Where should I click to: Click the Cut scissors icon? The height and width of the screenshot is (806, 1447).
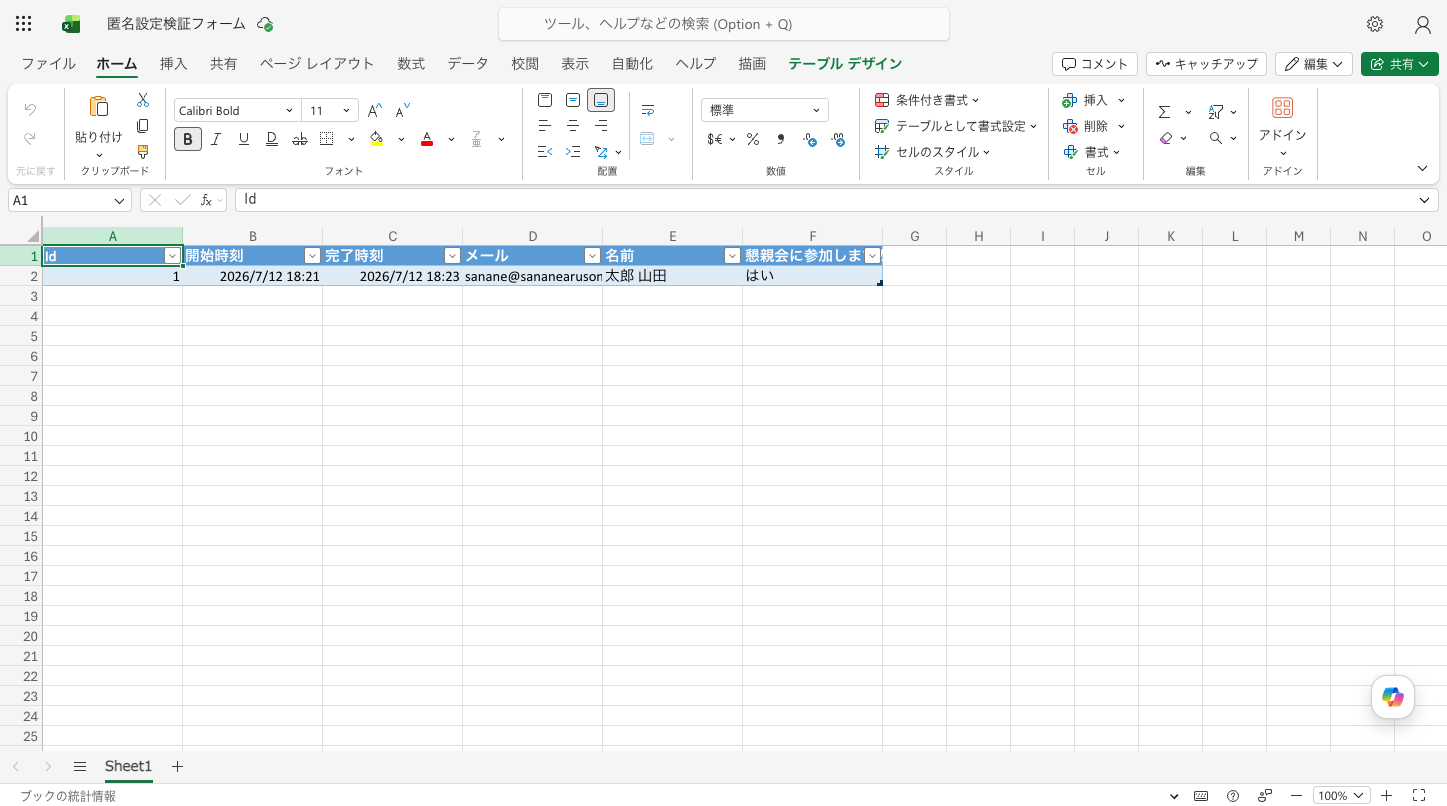143,100
